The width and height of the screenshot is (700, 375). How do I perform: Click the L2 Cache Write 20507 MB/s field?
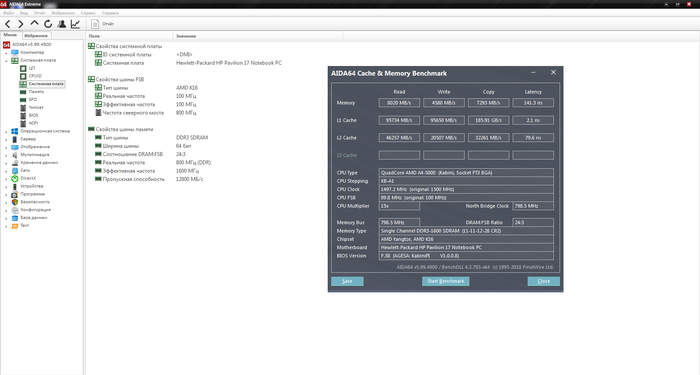pyautogui.click(x=444, y=138)
